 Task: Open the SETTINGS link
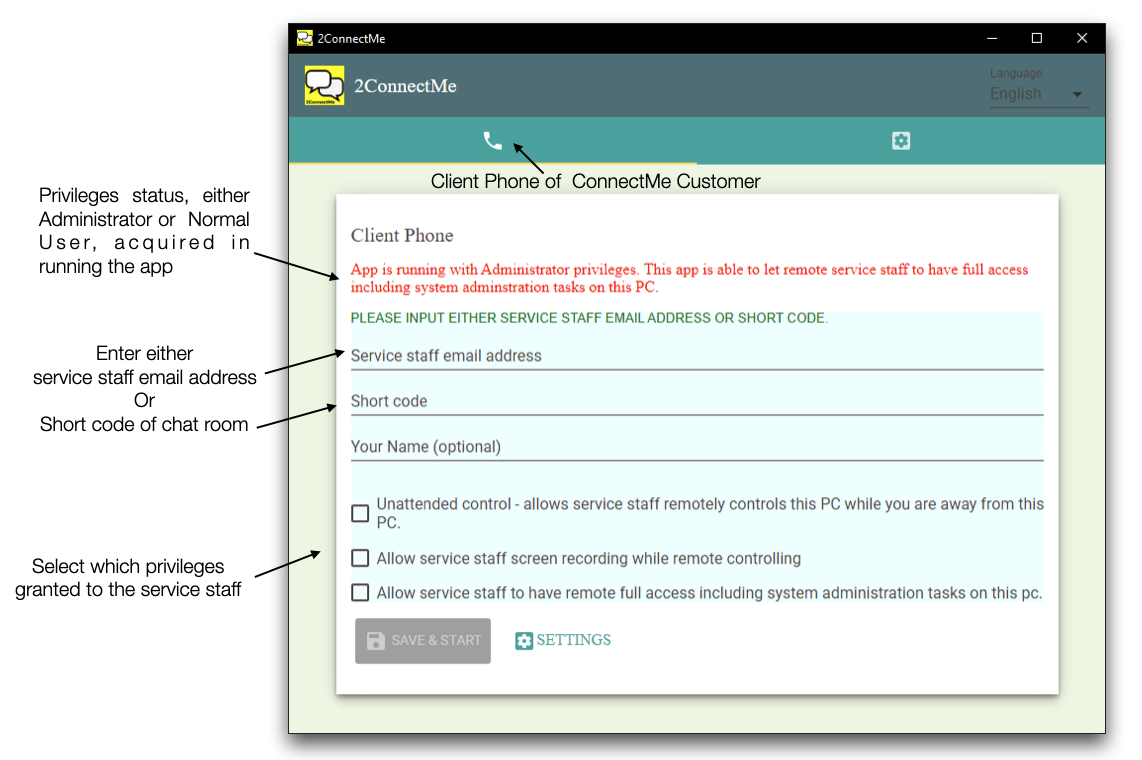[563, 640]
